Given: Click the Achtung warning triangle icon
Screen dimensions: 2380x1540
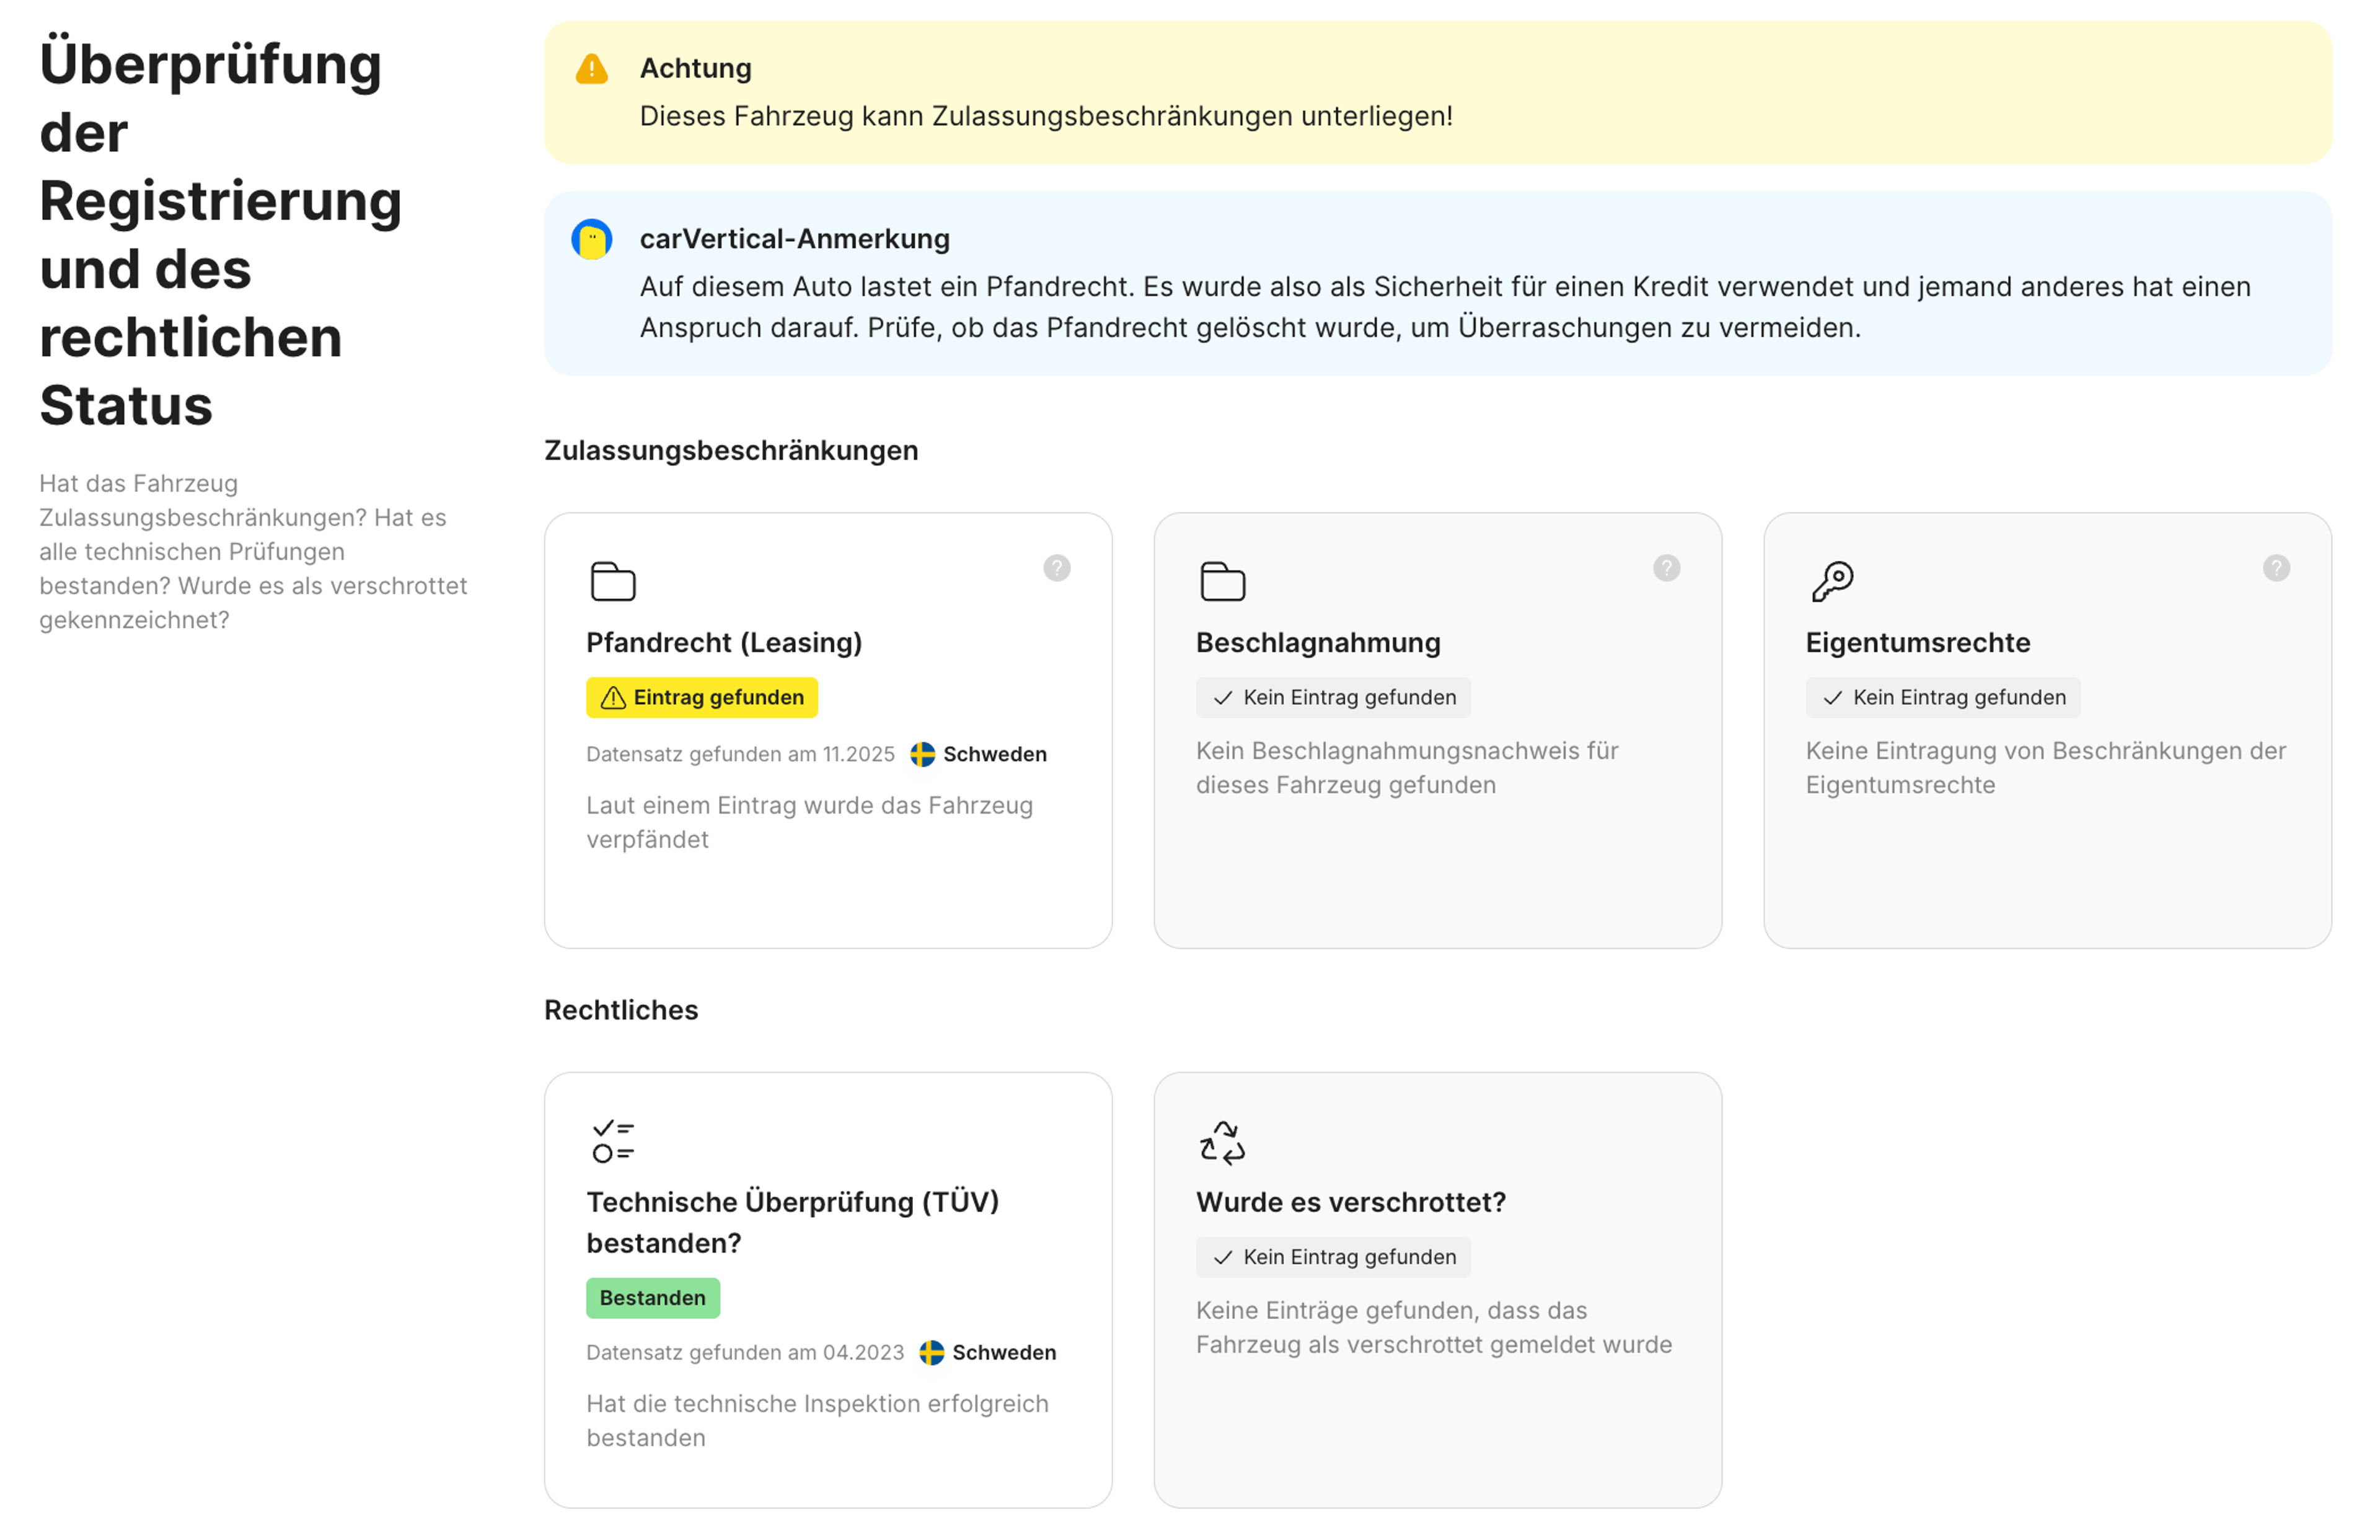Looking at the screenshot, I should click(x=592, y=69).
